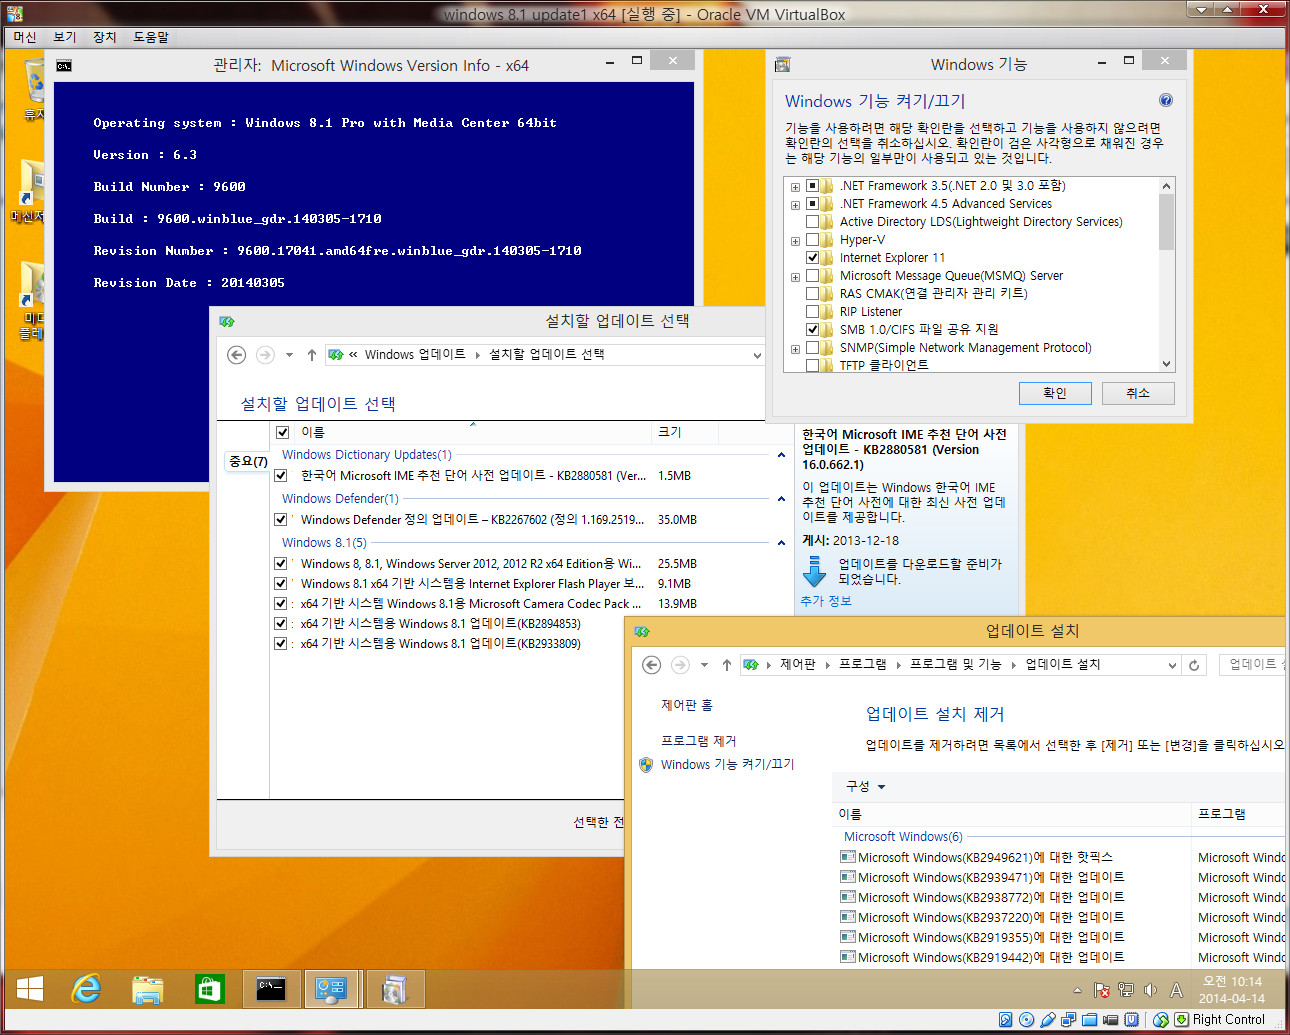Click forward arrow in the update selection window
Viewport: 1290px width, 1035px height.
pyautogui.click(x=265, y=354)
